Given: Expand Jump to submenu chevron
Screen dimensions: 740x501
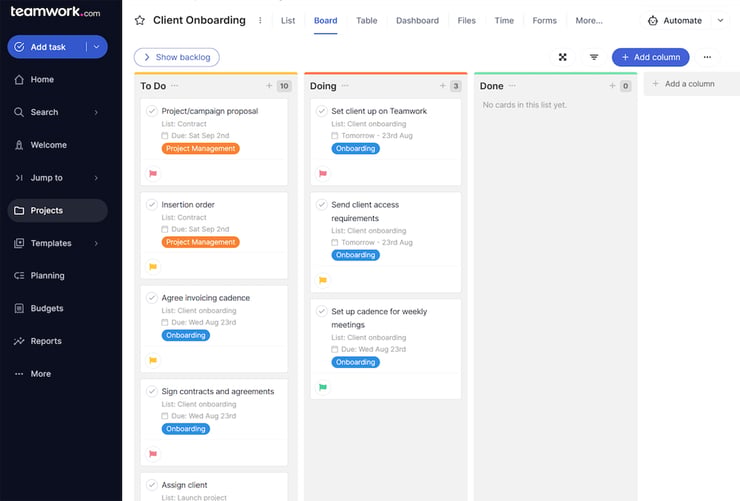Looking at the screenshot, I should 96,178.
